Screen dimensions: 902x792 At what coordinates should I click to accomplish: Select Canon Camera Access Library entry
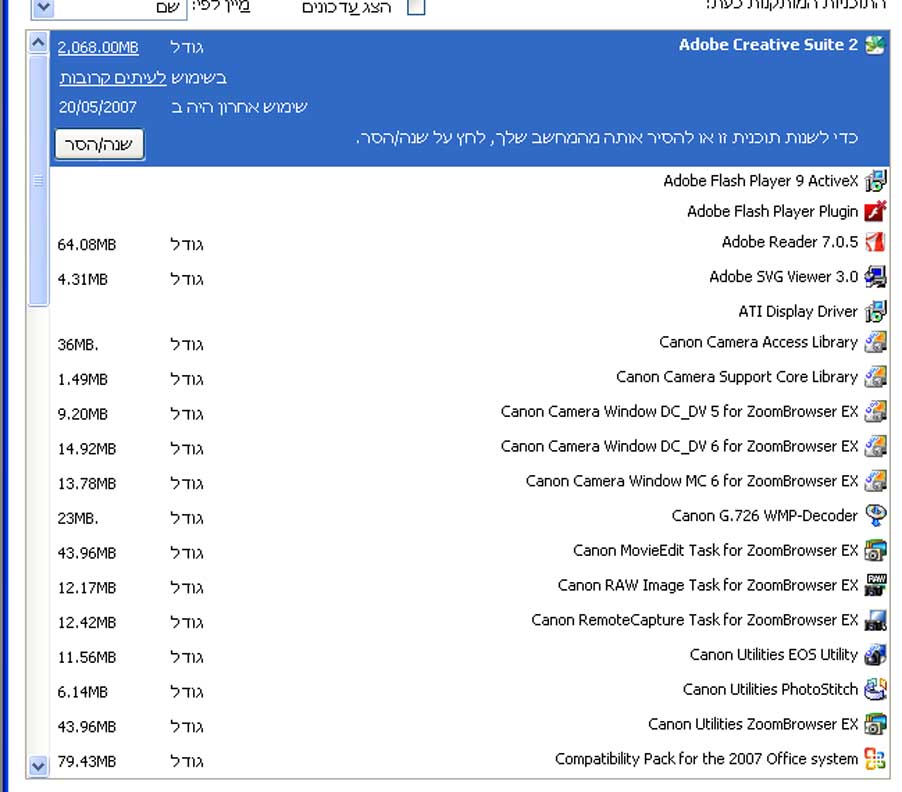pos(469,342)
